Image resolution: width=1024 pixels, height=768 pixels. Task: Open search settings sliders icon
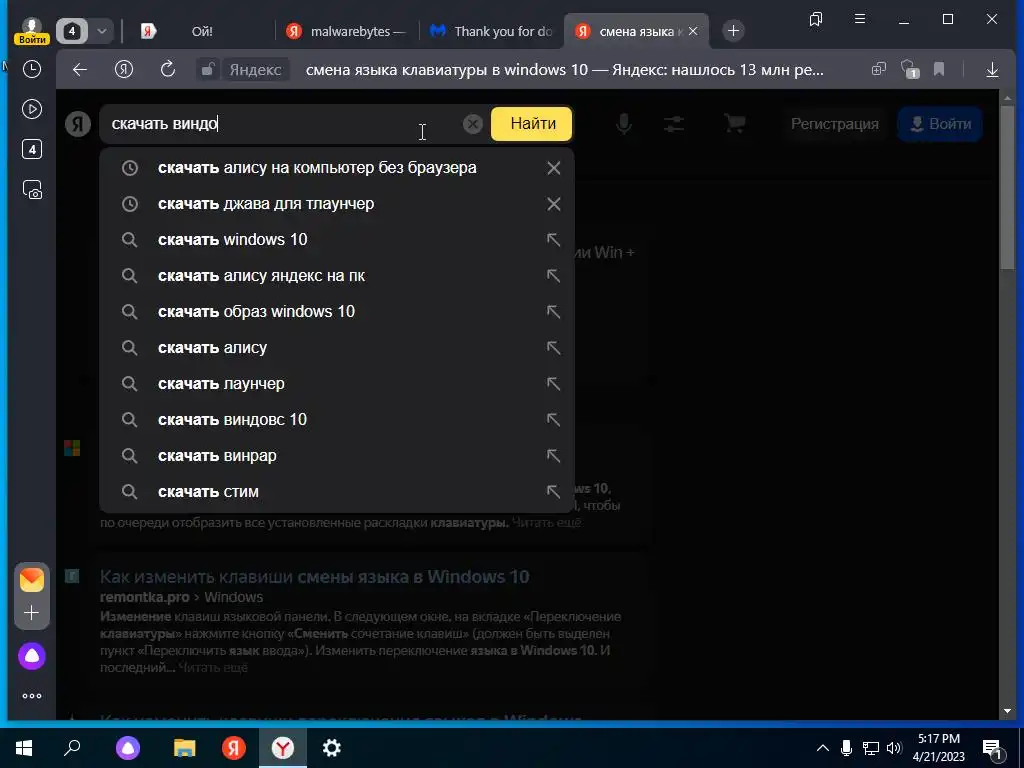(674, 123)
